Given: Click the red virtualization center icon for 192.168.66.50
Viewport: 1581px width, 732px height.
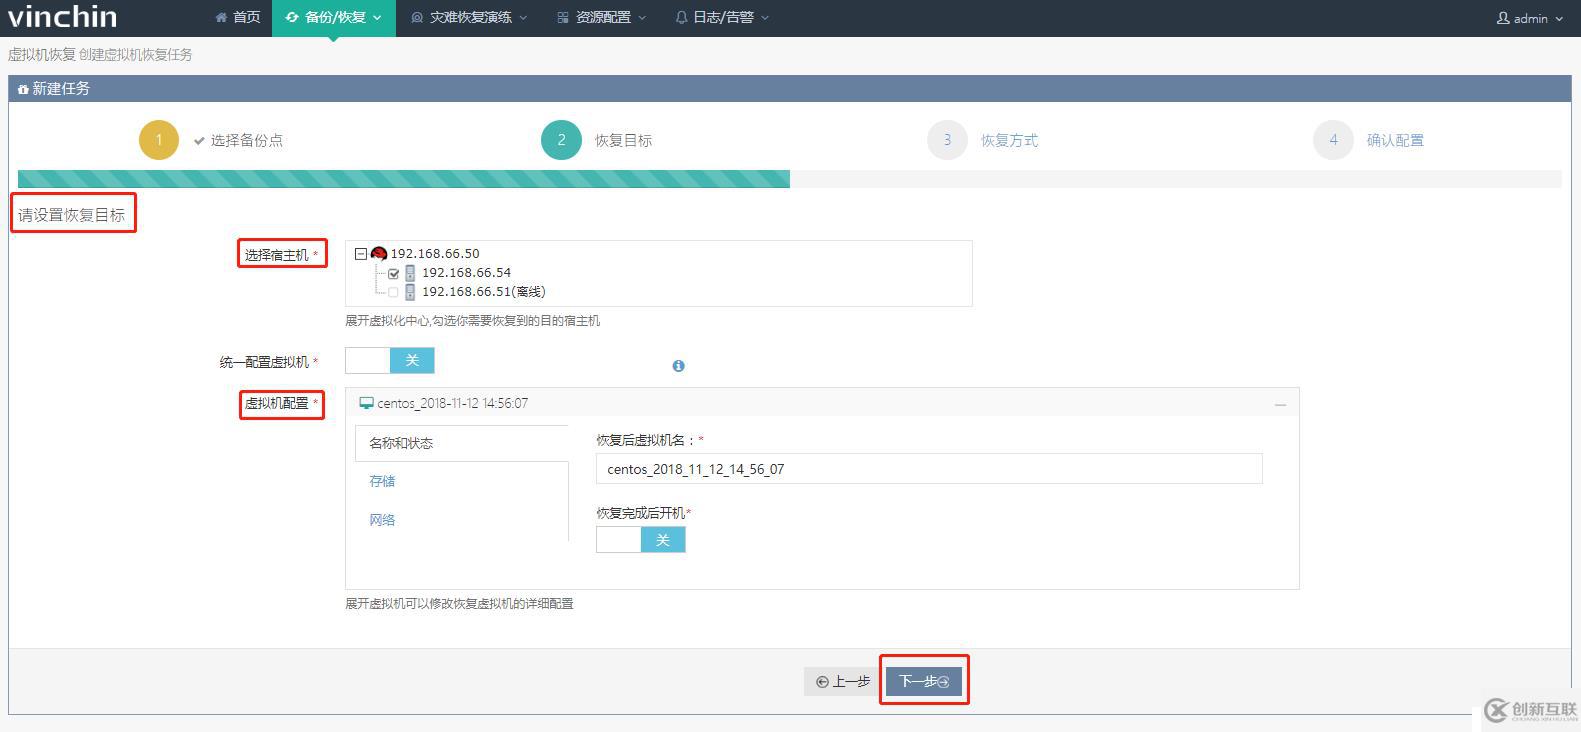Looking at the screenshot, I should coord(379,254).
